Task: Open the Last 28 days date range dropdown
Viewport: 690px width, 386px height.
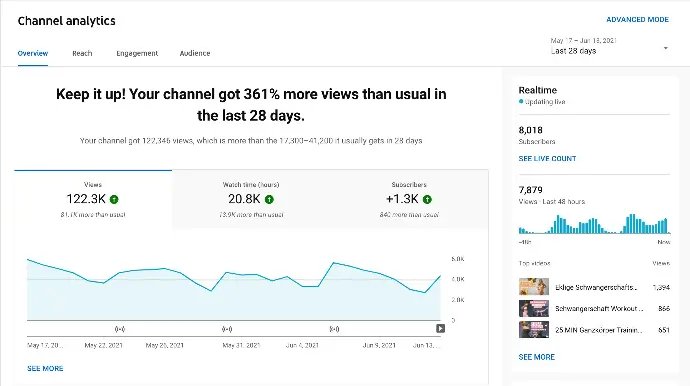Action: (609, 46)
